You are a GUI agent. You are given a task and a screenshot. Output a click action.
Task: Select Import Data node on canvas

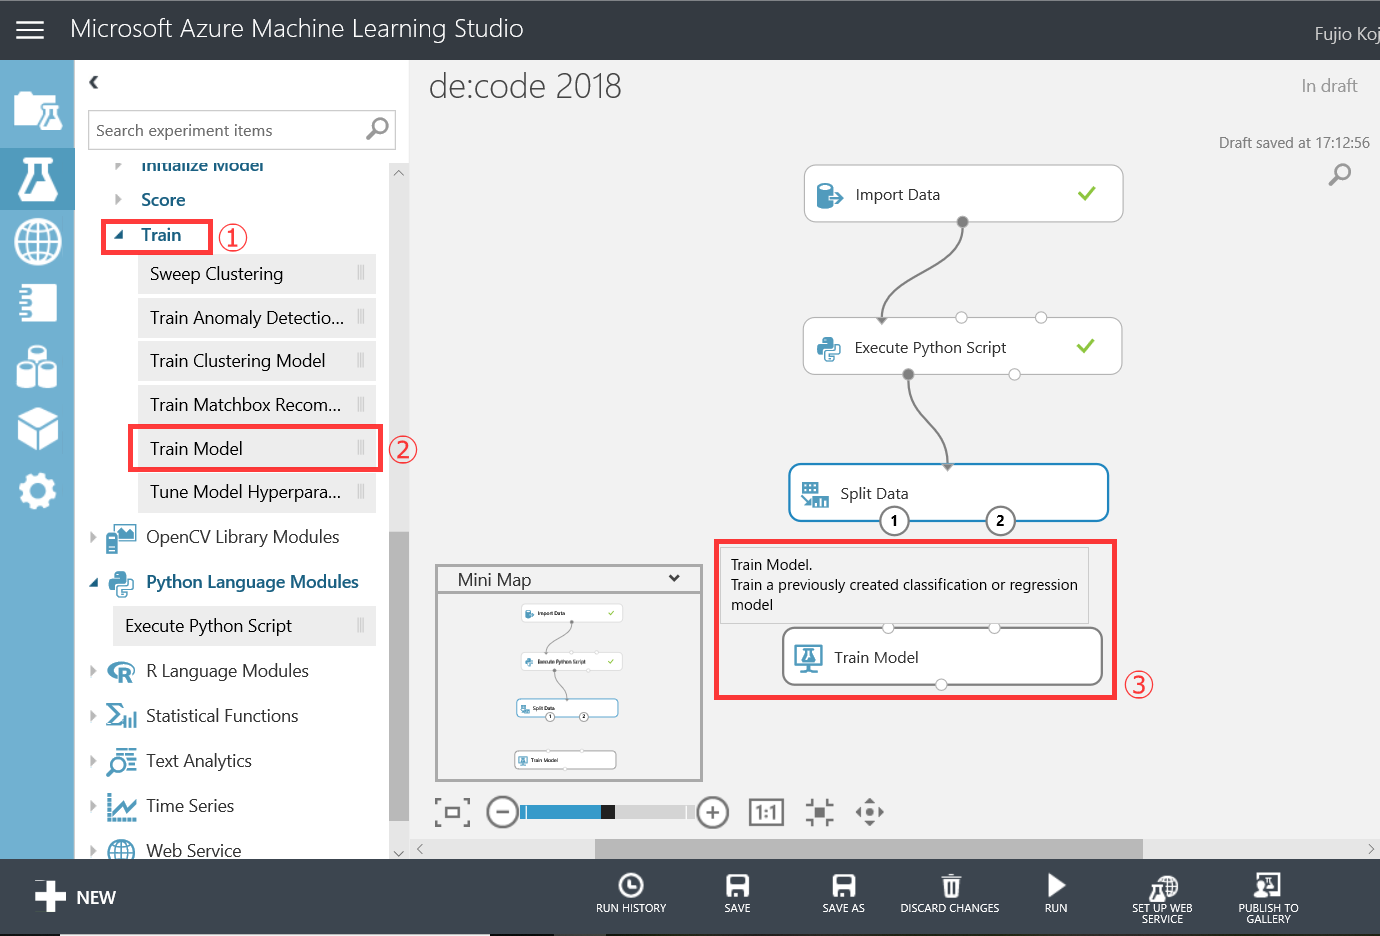pyautogui.click(x=963, y=194)
